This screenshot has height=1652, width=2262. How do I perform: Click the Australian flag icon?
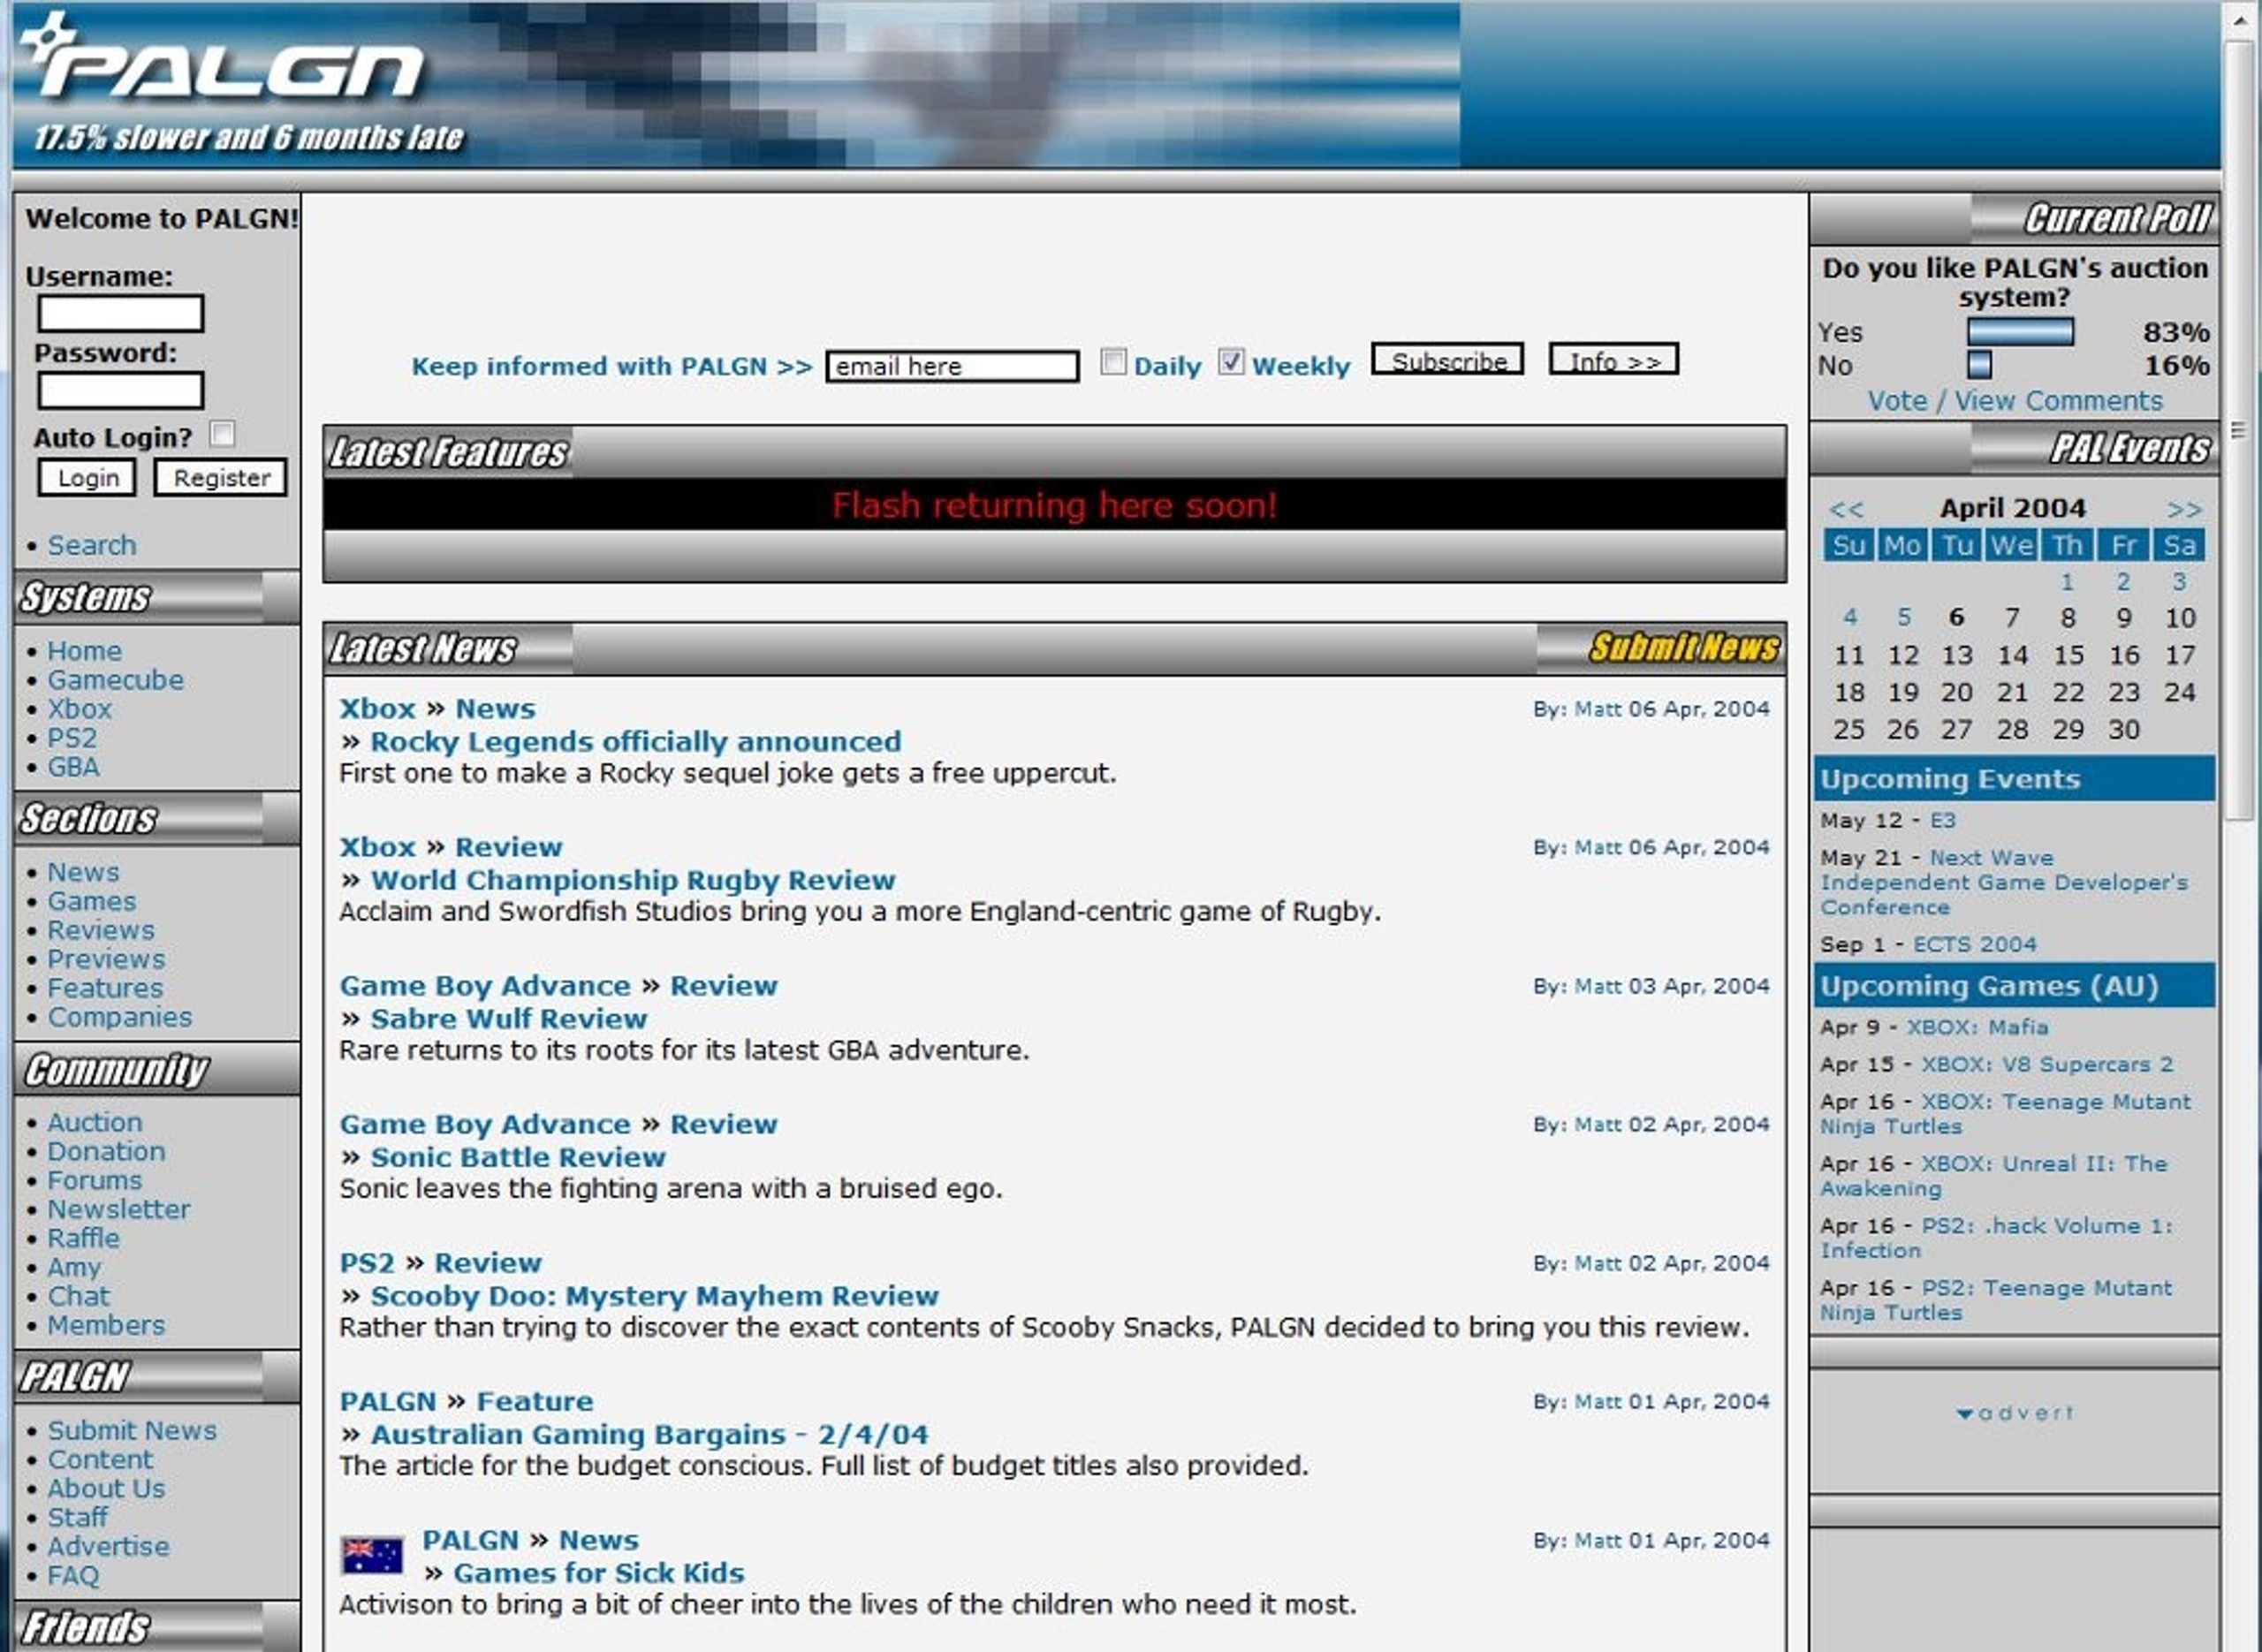click(x=371, y=1555)
